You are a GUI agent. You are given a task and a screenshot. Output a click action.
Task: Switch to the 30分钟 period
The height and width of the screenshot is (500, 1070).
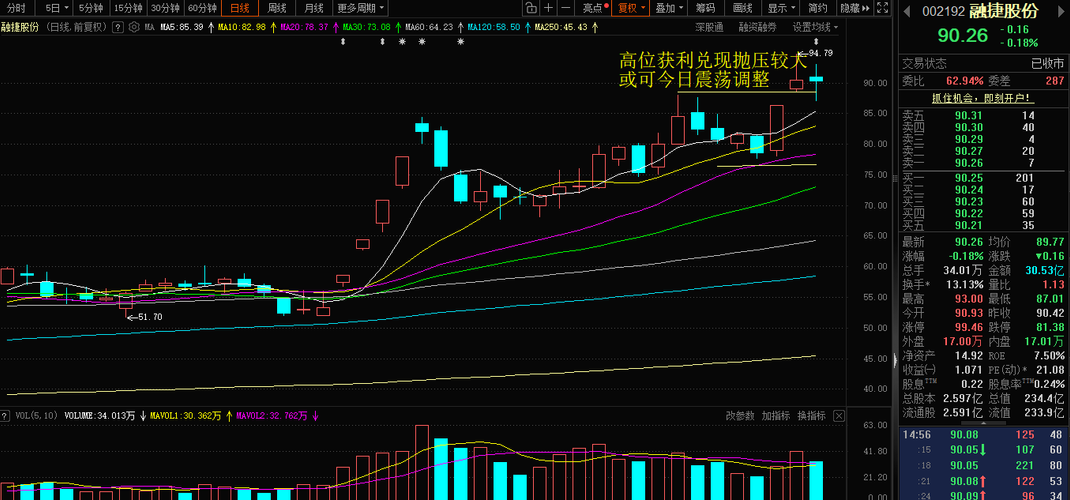click(165, 8)
